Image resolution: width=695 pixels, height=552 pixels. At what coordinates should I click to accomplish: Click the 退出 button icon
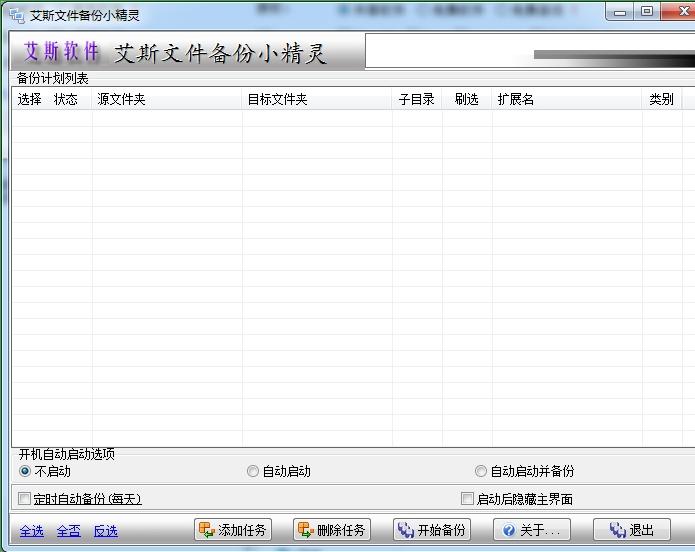pyautogui.click(x=618, y=530)
